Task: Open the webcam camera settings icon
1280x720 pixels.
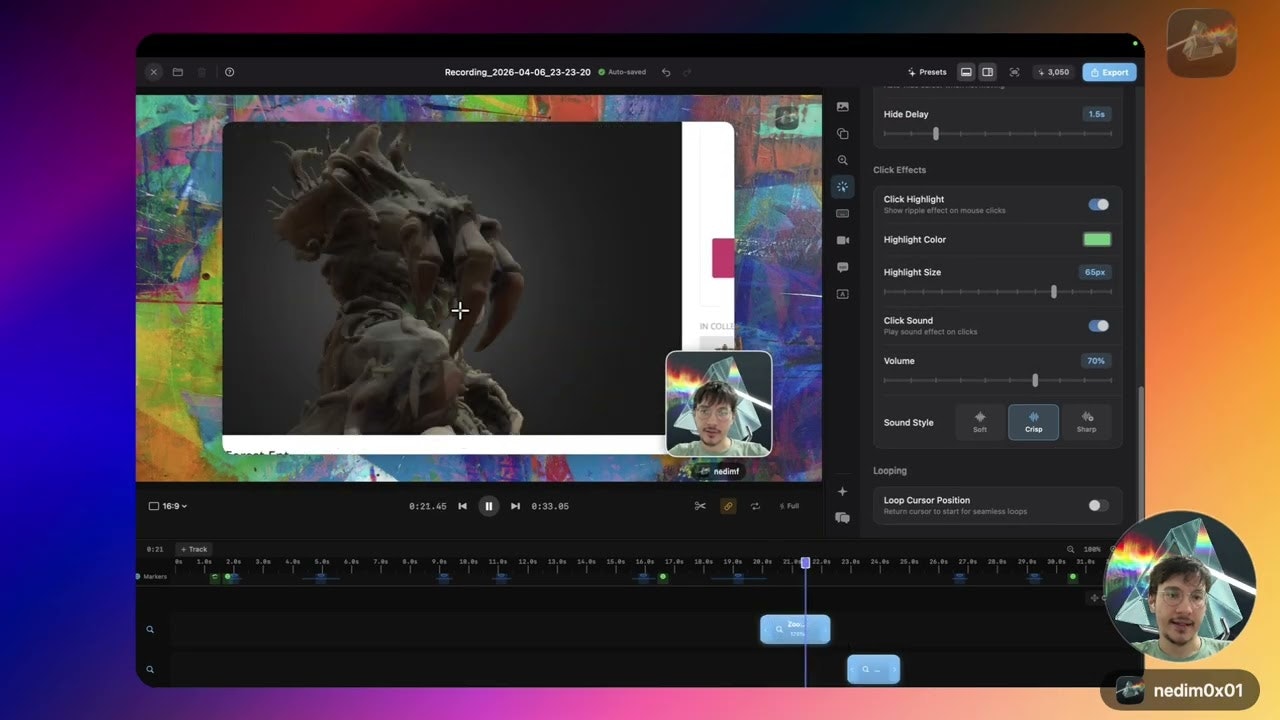Action: tap(842, 240)
